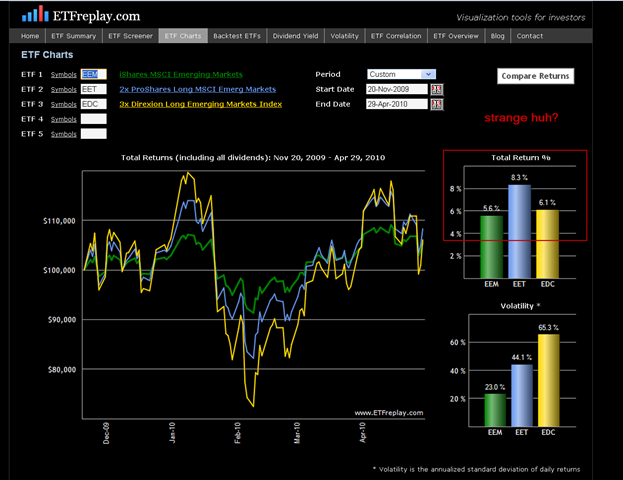The width and height of the screenshot is (623, 480).
Task: Click the yellow EDC bar in Volatility chart
Action: coord(549,380)
